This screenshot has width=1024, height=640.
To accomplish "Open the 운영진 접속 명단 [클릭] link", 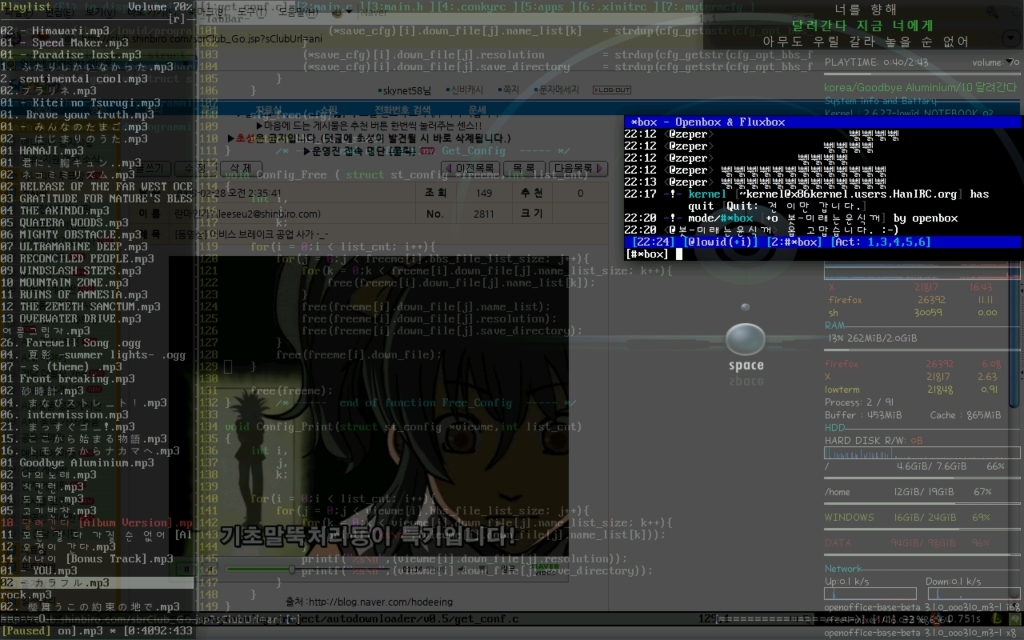I will coord(363,151).
